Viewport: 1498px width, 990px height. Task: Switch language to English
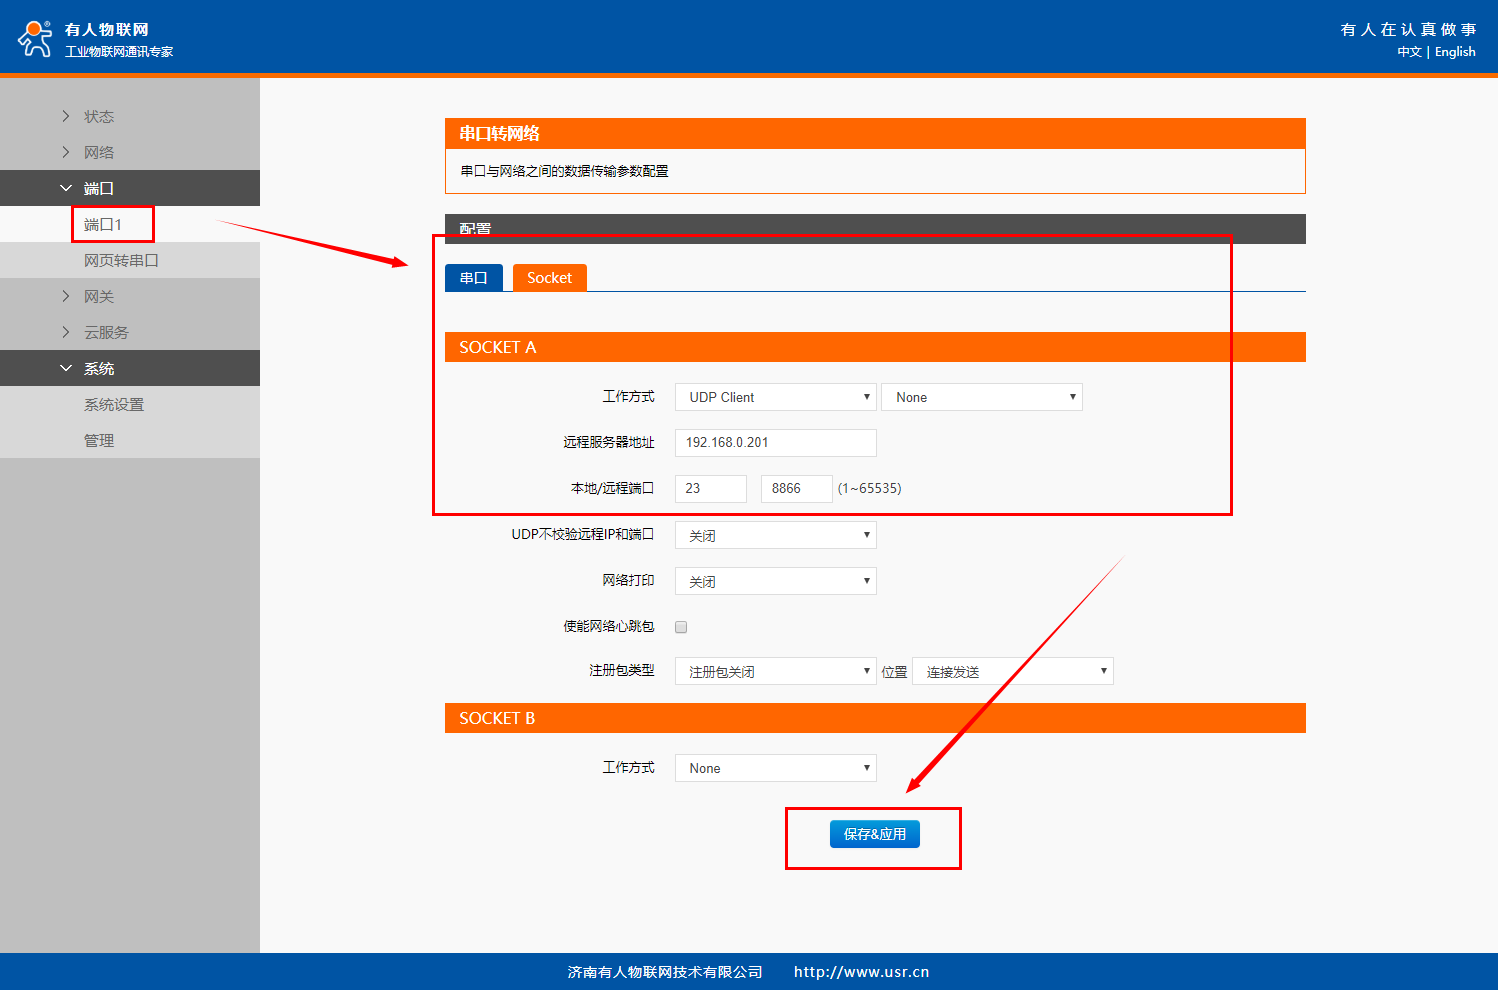(1454, 52)
